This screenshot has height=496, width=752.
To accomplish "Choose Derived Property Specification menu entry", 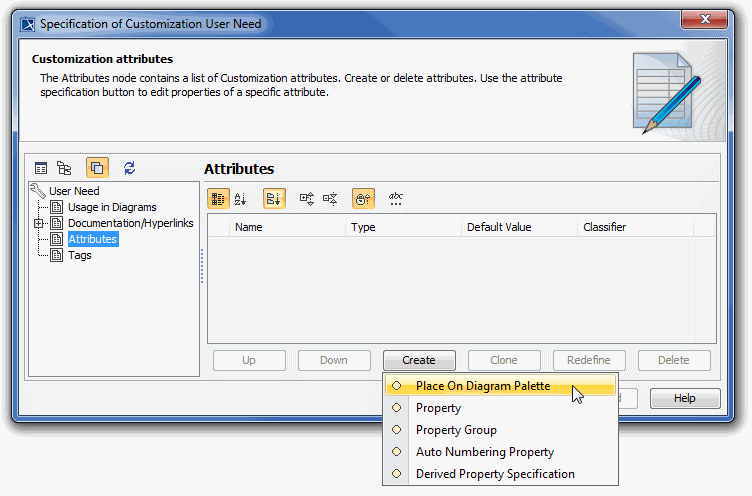I will click(x=500, y=474).
